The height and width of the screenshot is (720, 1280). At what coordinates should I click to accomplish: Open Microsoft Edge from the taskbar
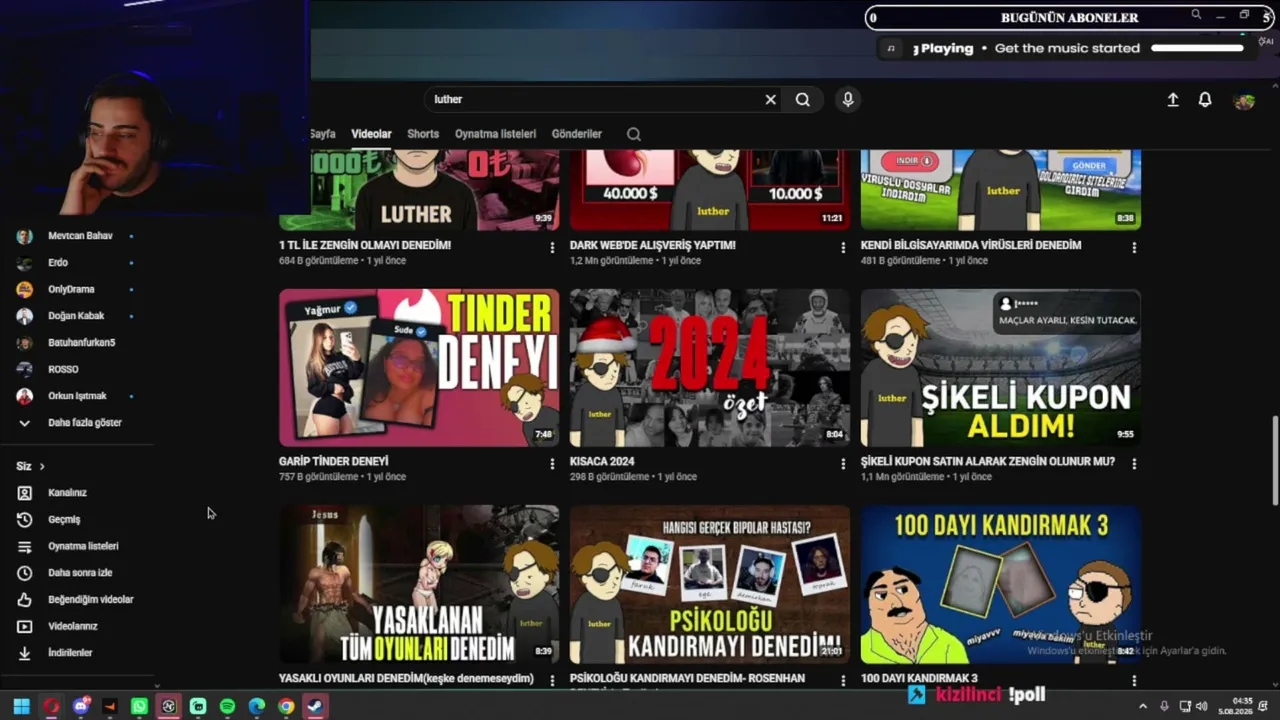point(257,707)
